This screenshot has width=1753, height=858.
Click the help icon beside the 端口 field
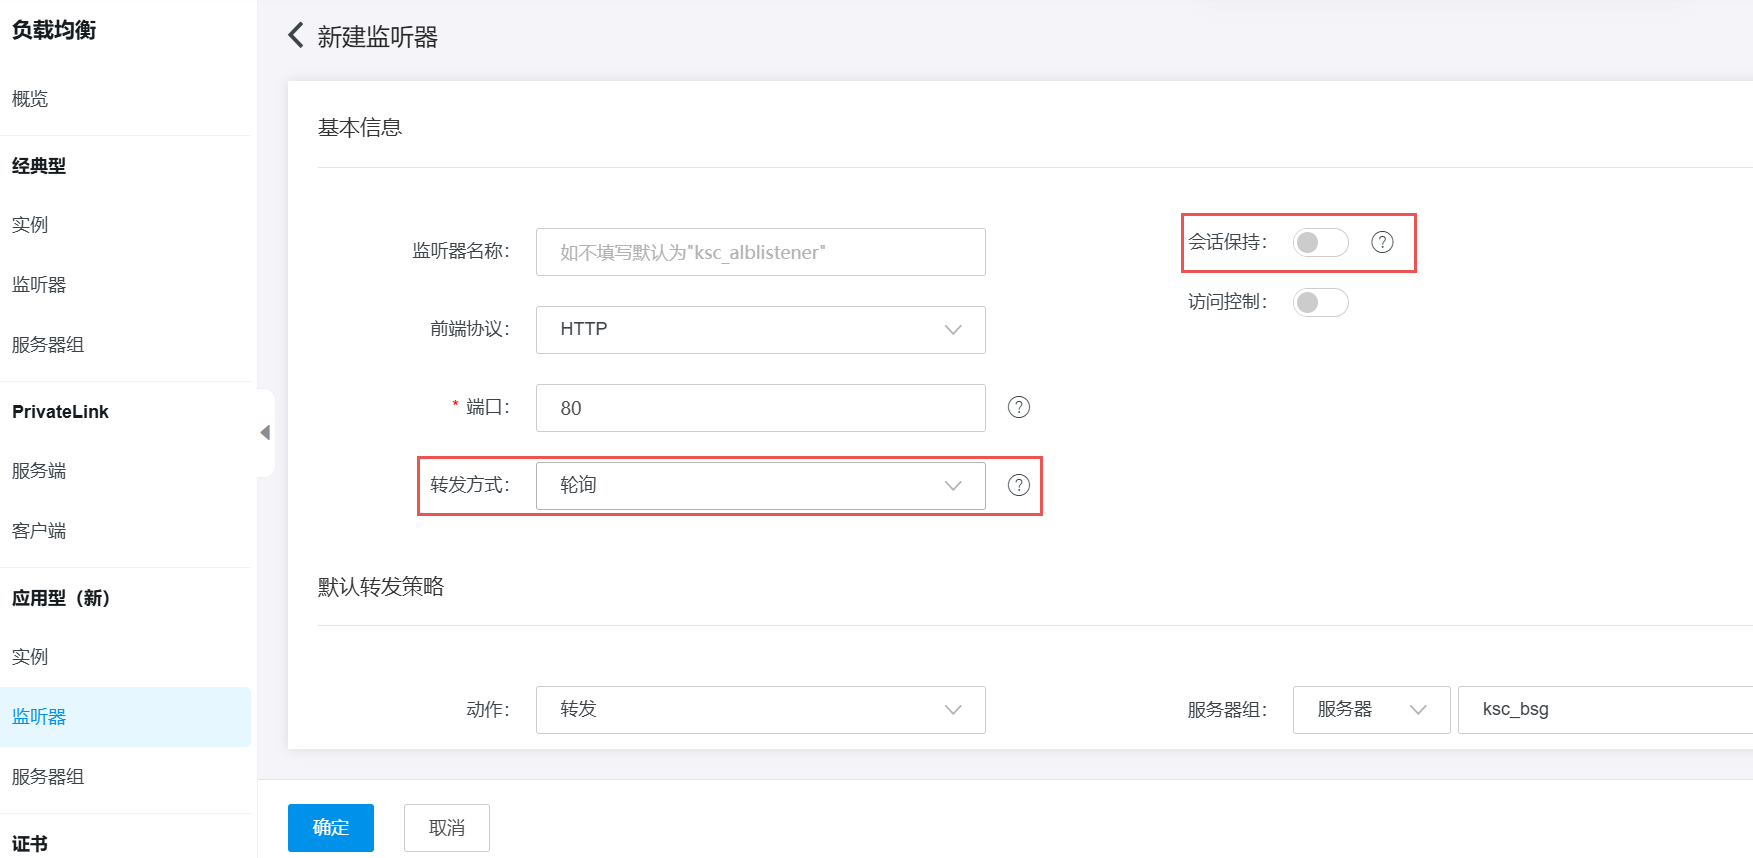click(x=1018, y=407)
